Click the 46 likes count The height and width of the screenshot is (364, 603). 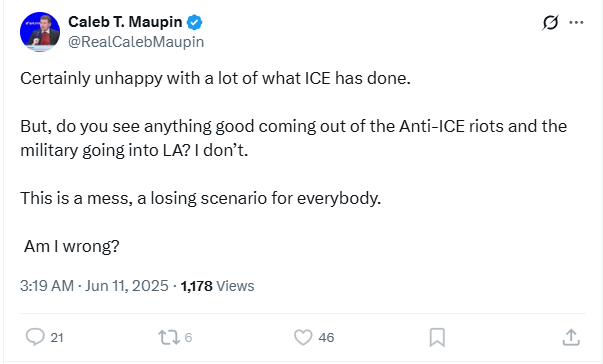tap(326, 337)
